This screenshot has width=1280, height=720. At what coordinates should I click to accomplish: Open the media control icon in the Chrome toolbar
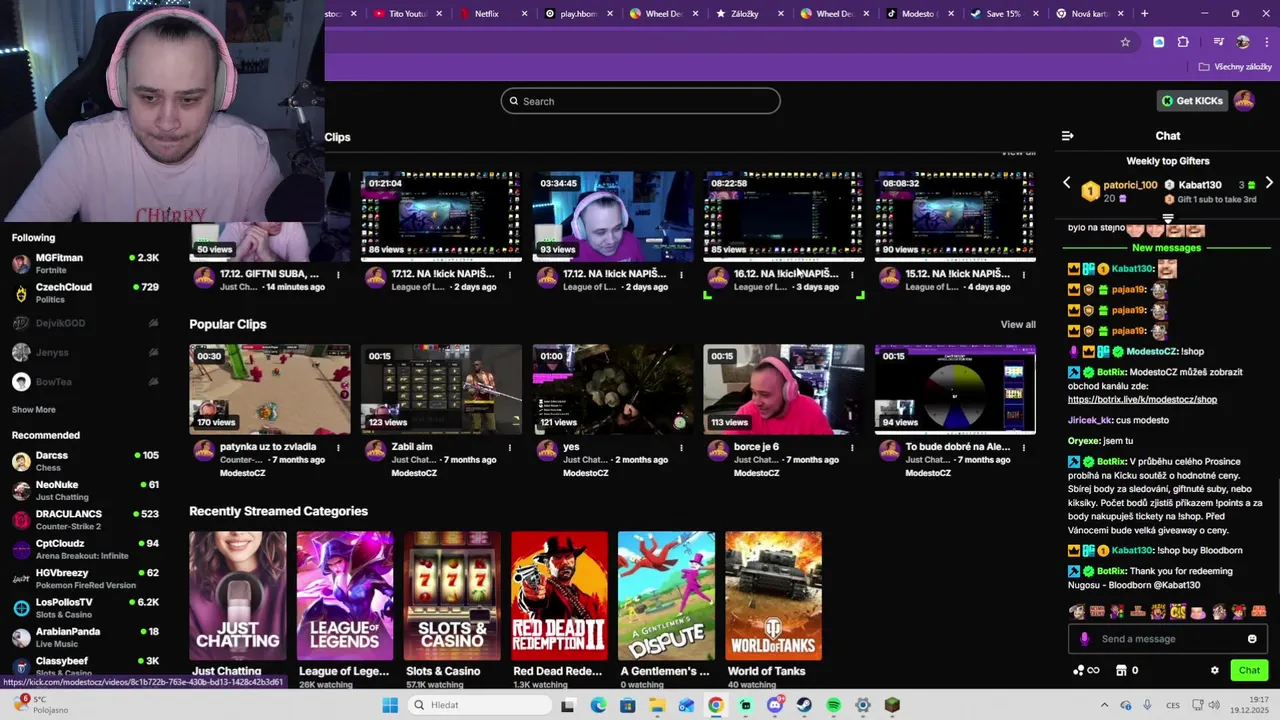point(1218,42)
